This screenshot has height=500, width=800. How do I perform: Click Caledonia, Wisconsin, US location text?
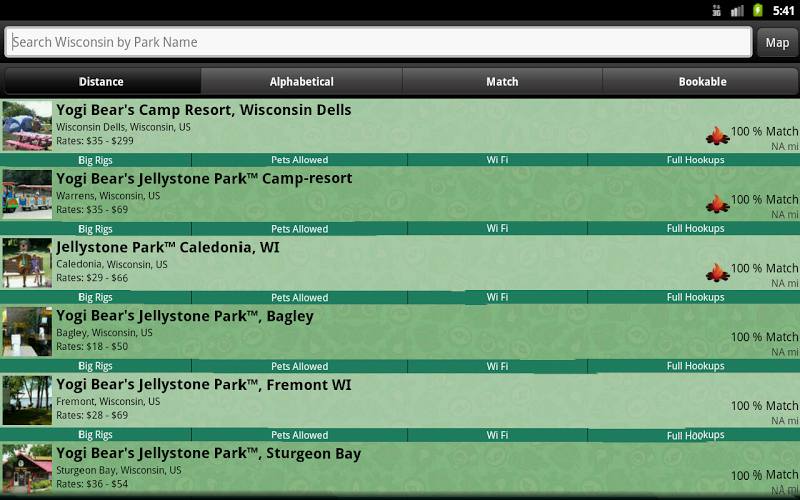(x=112, y=264)
